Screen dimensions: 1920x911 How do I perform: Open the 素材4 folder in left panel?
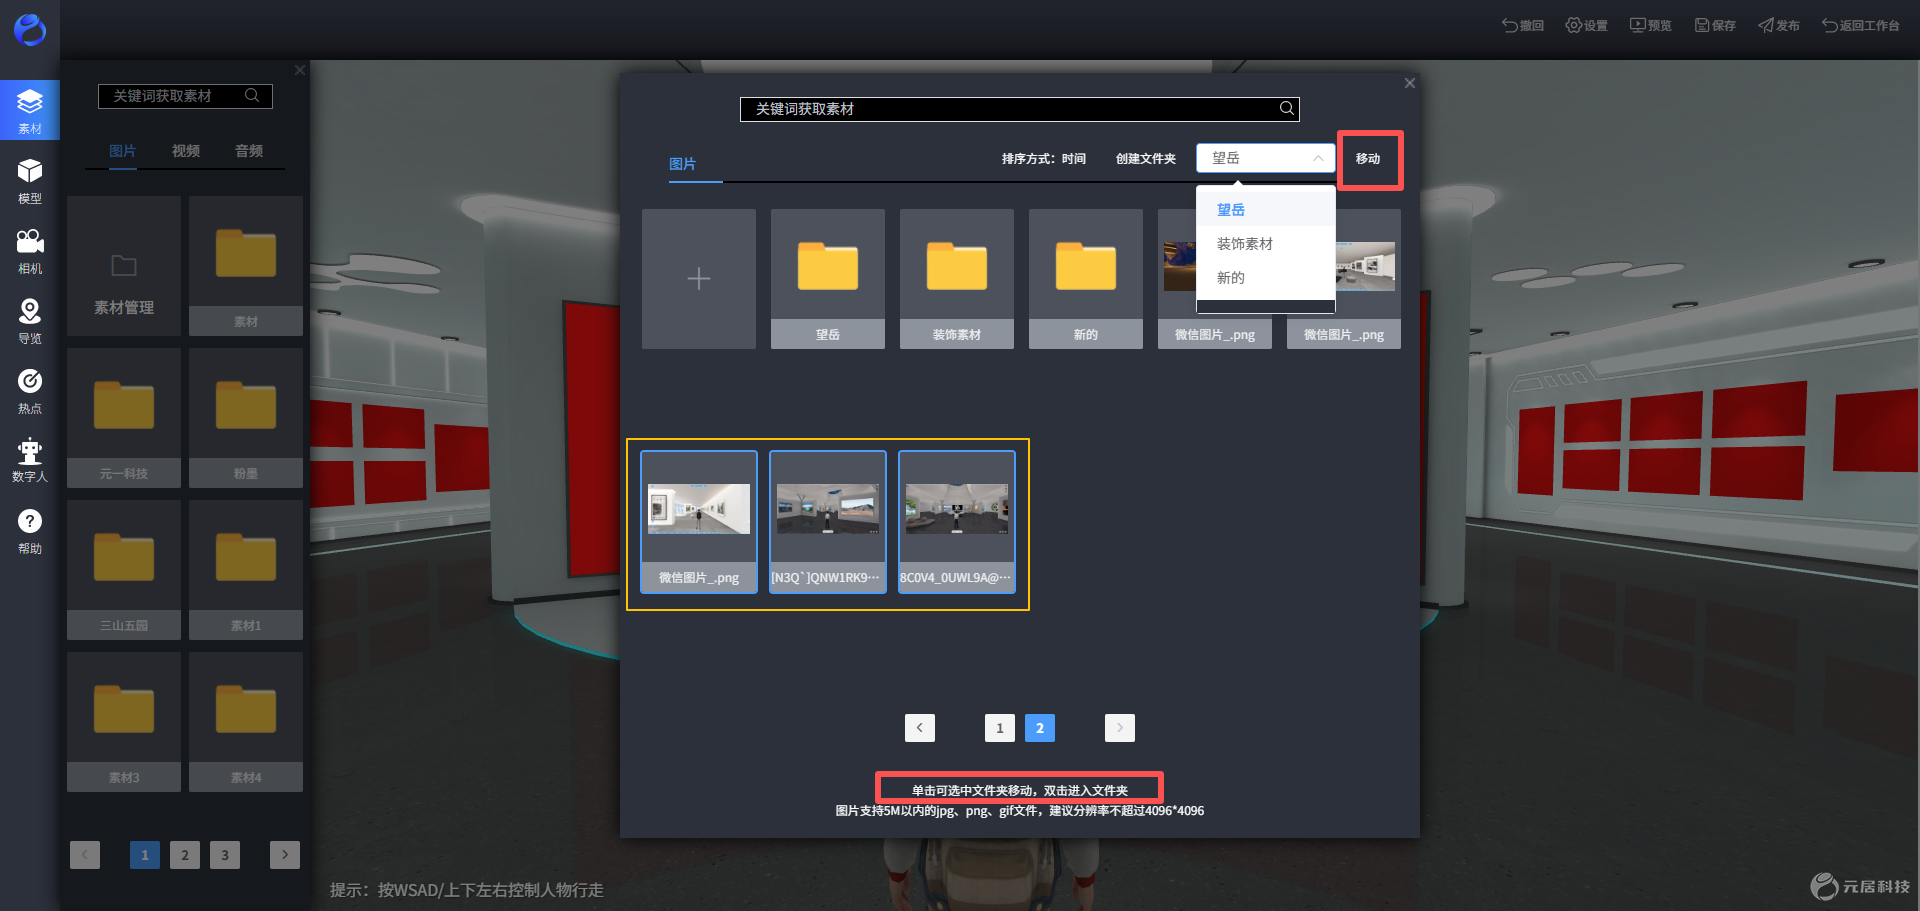point(246,722)
